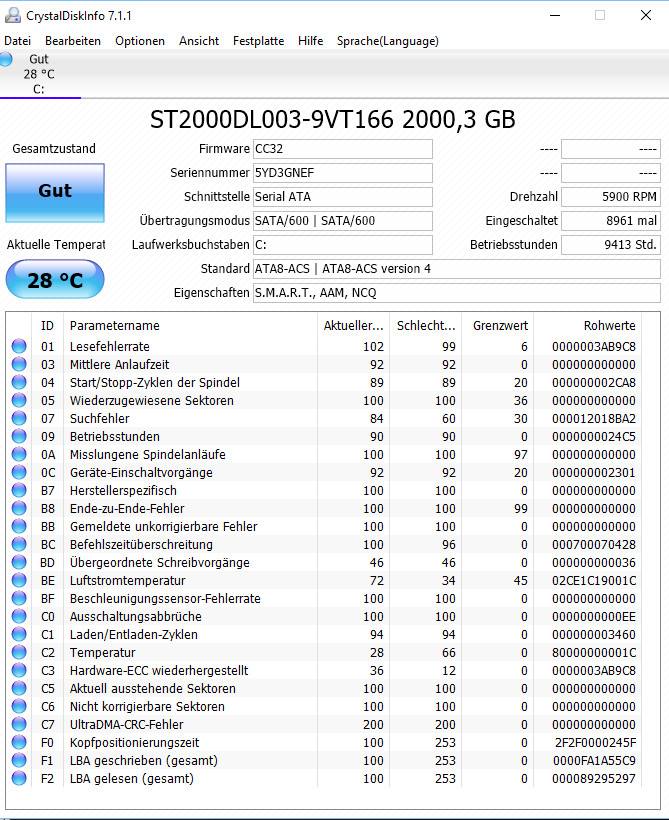The width and height of the screenshot is (669, 820).
Task: Open the Festplatte menu
Action: pyautogui.click(x=258, y=41)
